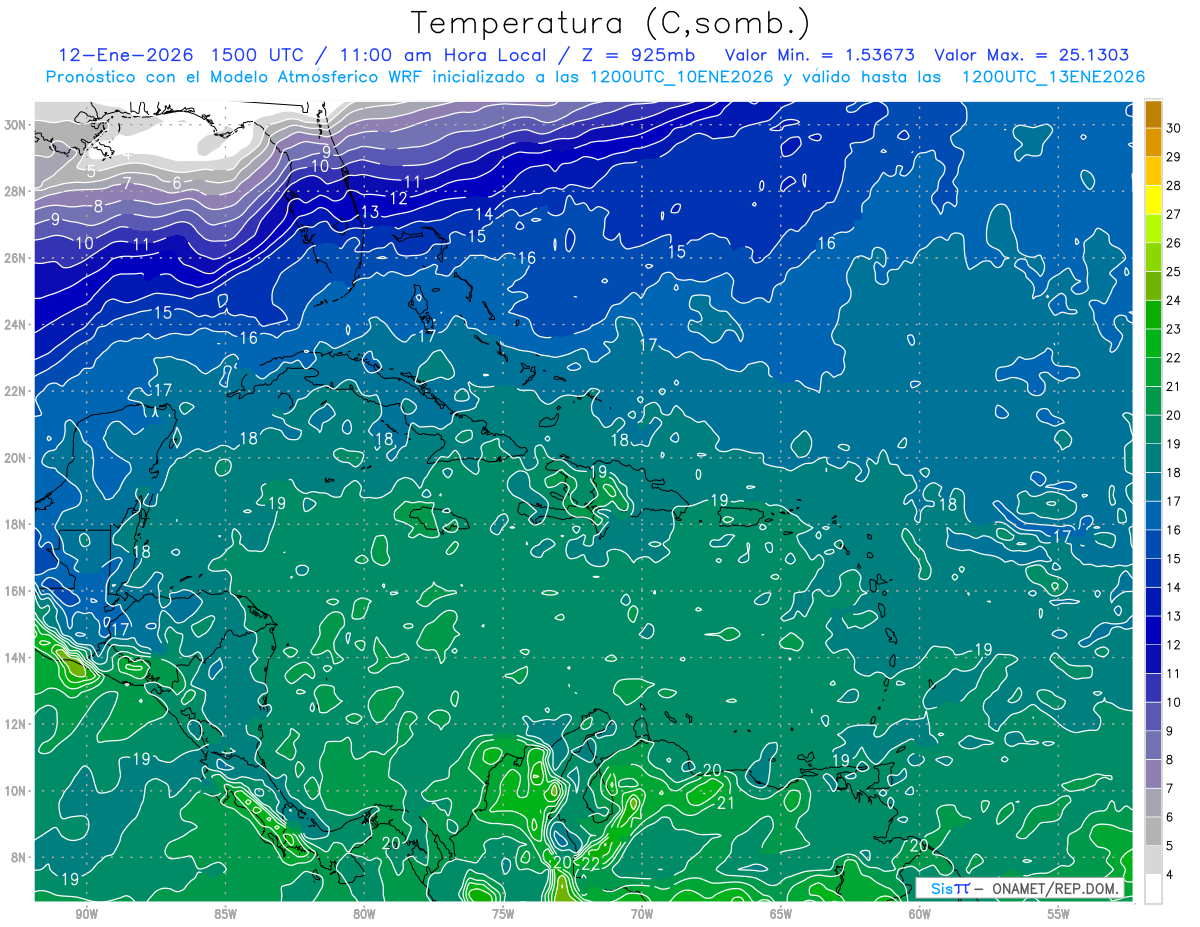
Task: Click the contour label 13 on the map
Action: coord(370,212)
